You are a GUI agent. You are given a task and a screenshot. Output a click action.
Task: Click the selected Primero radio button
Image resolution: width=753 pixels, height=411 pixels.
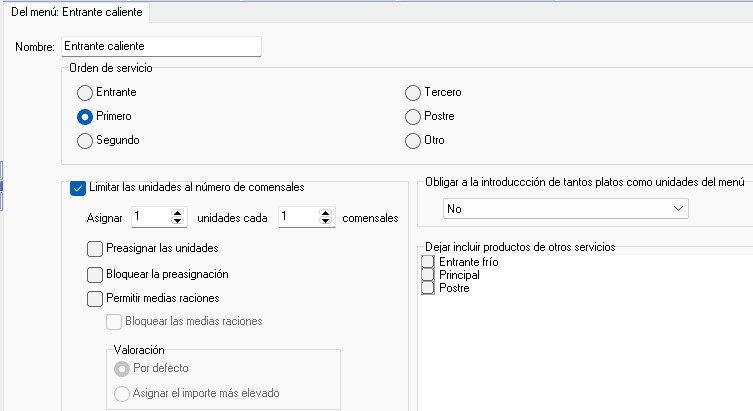(85, 117)
